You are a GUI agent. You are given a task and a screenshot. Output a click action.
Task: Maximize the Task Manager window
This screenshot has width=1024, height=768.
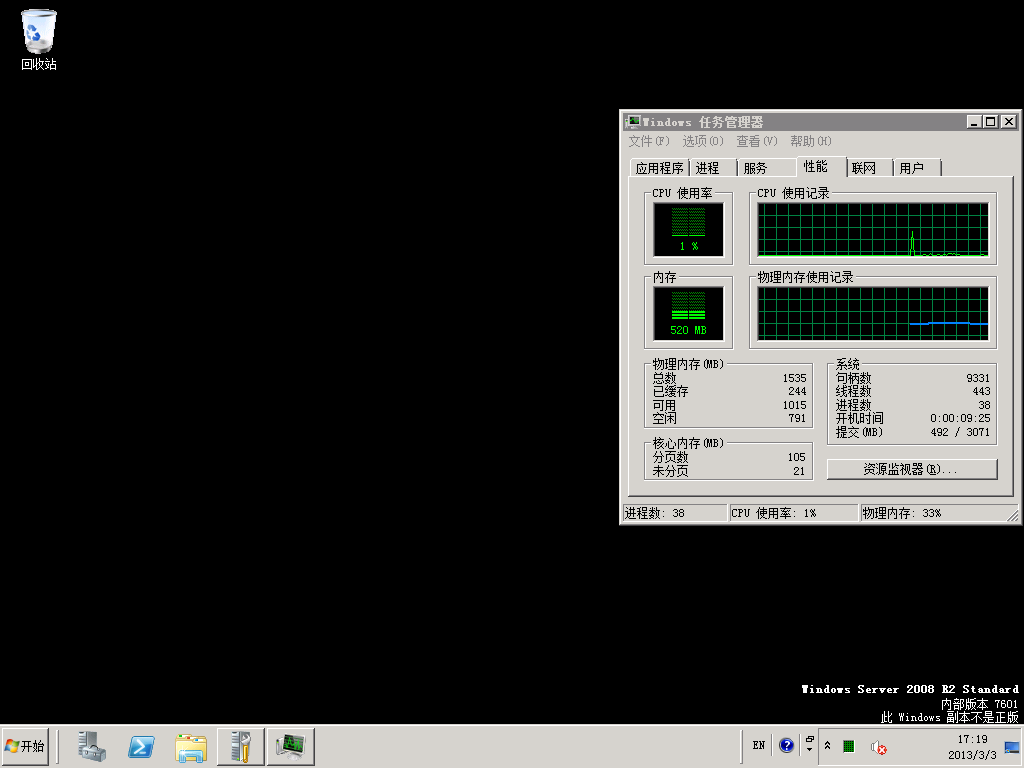pyautogui.click(x=990, y=121)
